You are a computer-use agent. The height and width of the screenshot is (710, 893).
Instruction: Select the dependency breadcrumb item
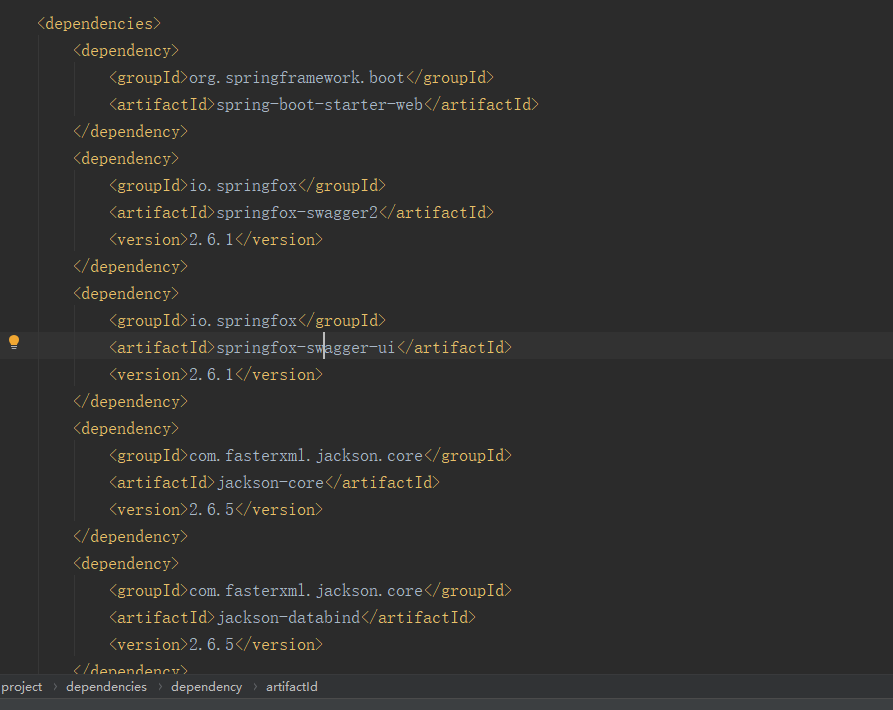pyautogui.click(x=206, y=687)
